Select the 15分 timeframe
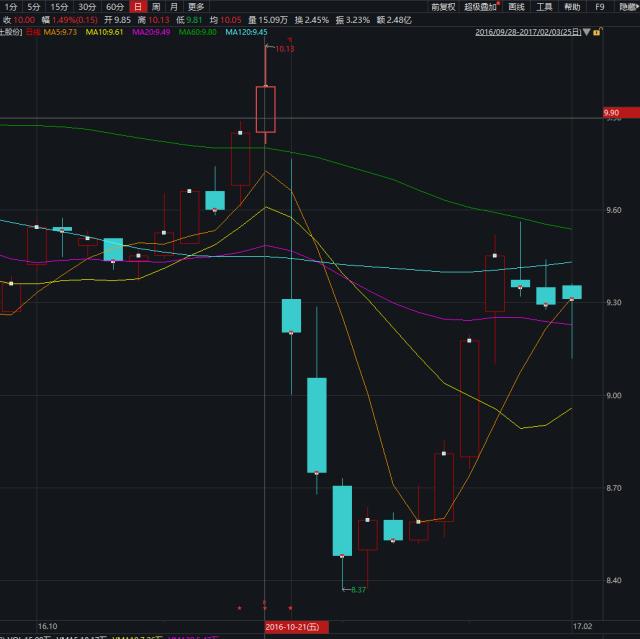The image size is (640, 639). [x=61, y=6]
